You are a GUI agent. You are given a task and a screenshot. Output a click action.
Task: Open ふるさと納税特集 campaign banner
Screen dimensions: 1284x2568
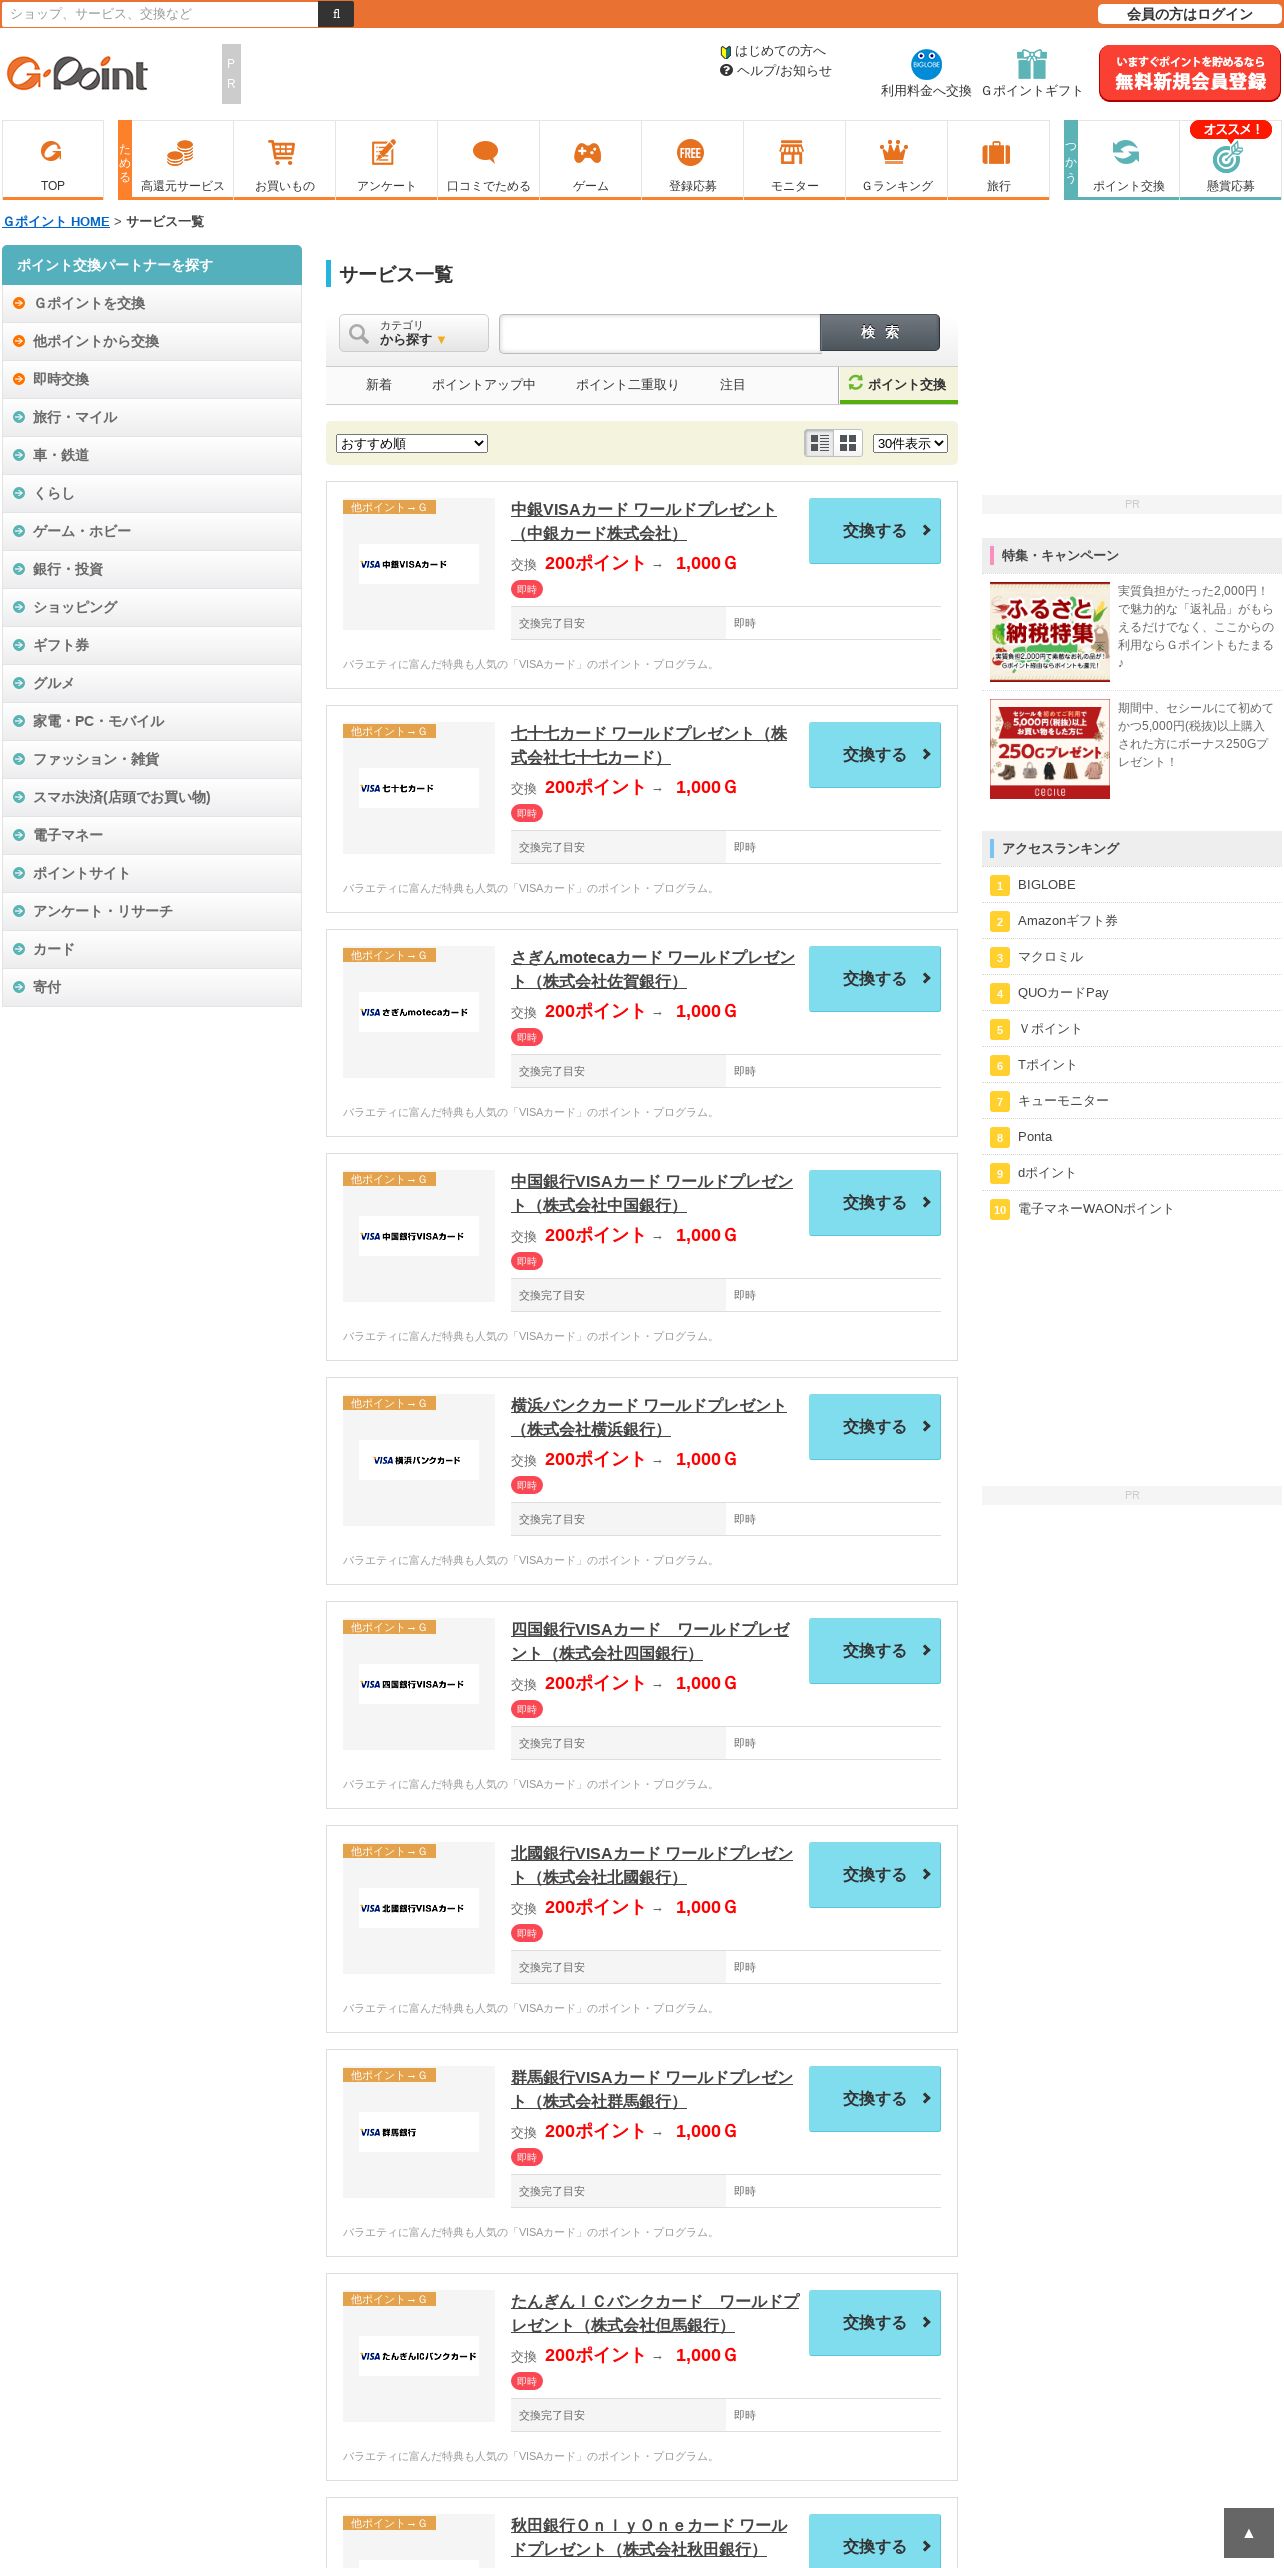coord(1050,631)
